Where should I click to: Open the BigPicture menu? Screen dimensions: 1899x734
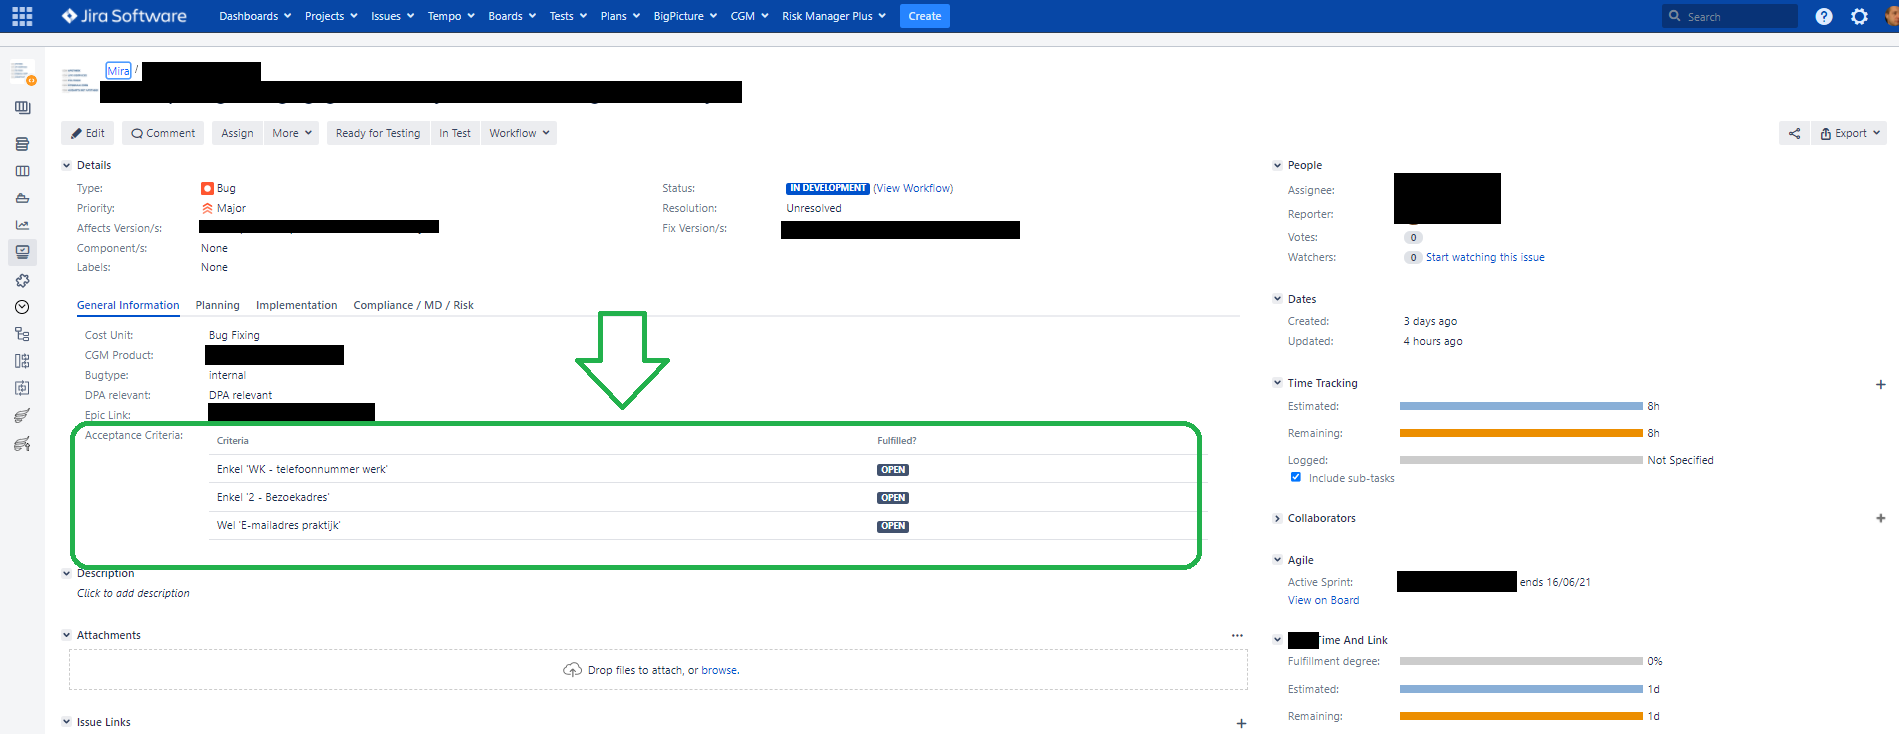coord(685,16)
